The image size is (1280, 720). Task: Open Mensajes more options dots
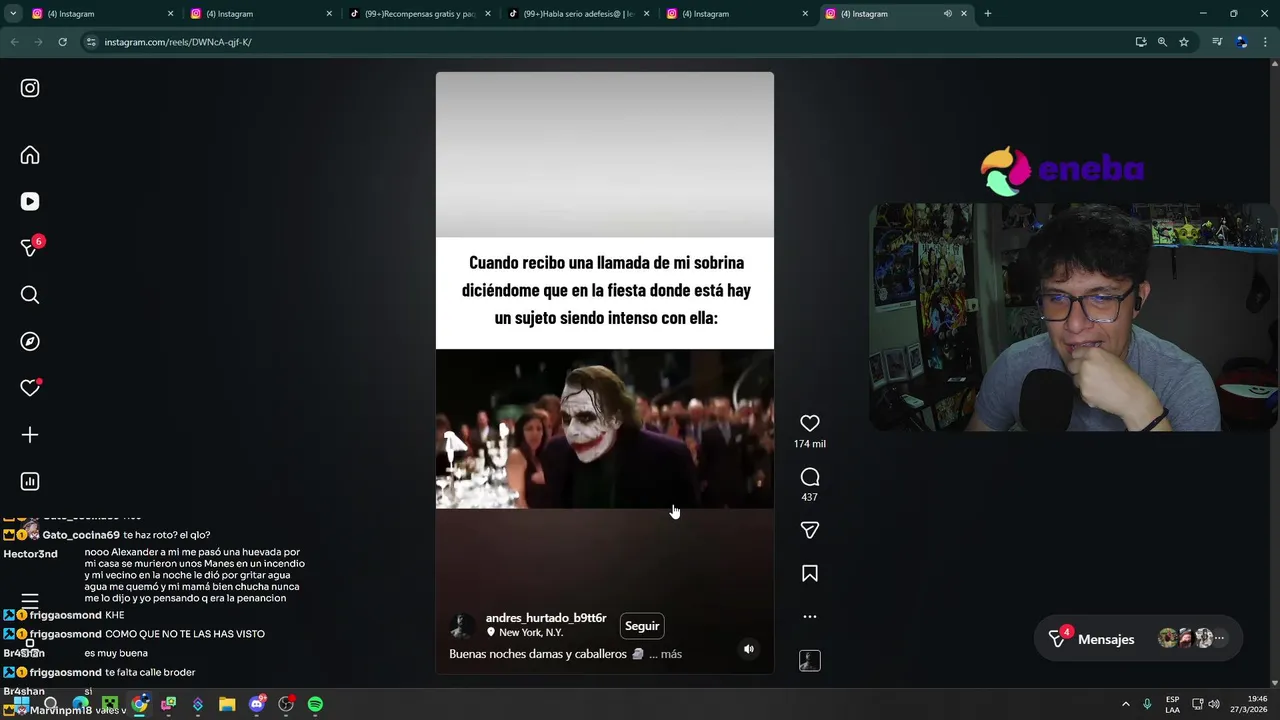coord(1219,638)
